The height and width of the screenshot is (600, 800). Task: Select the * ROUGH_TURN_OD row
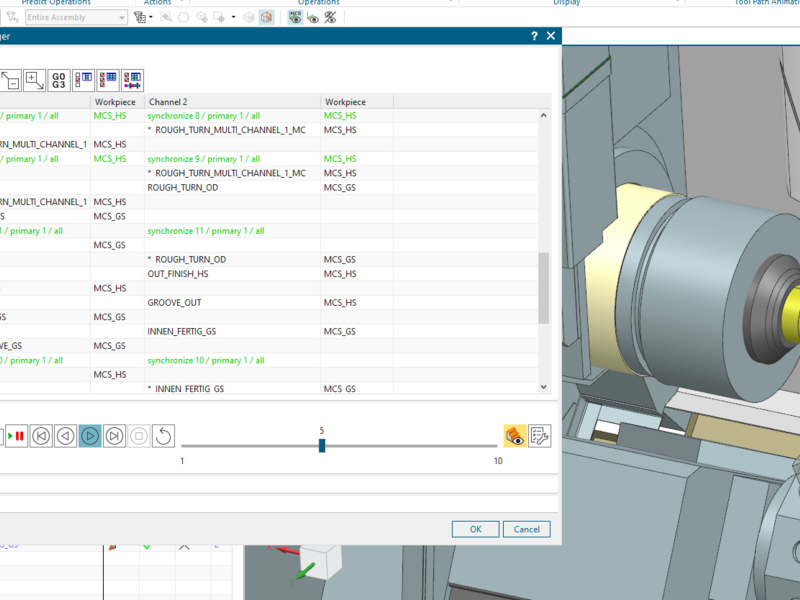(187, 260)
